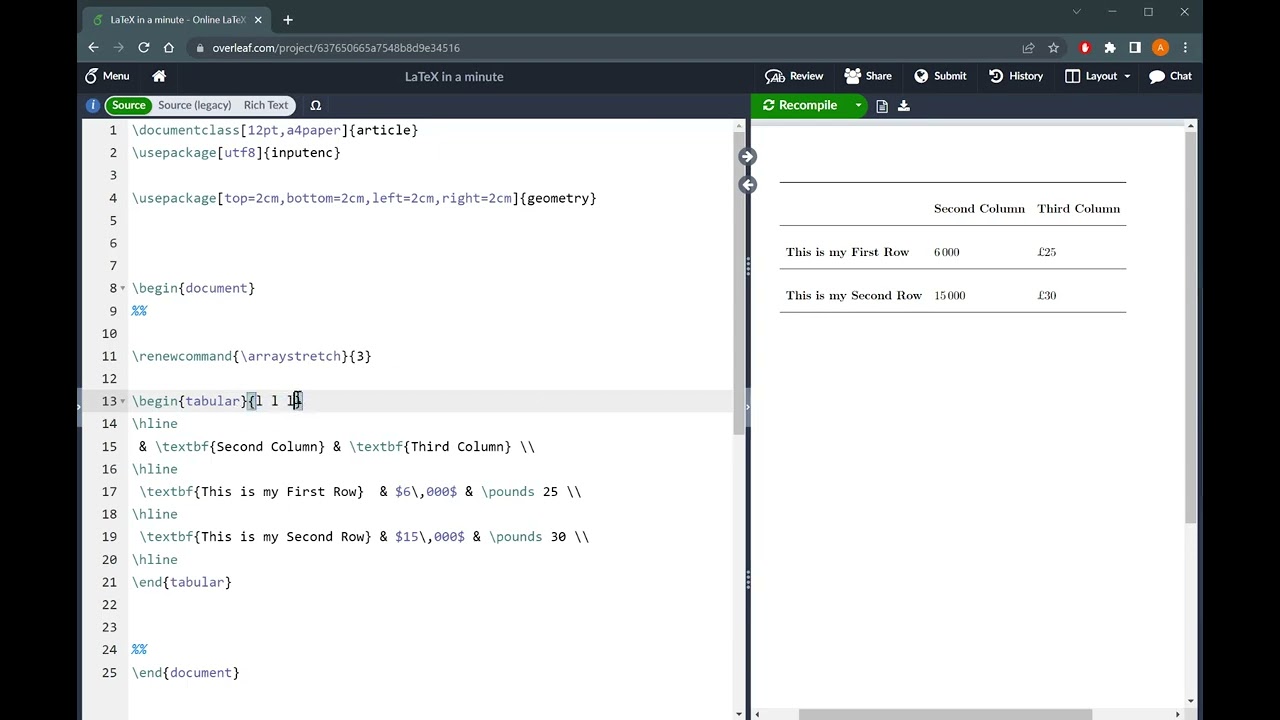Go back in browser history
1280x720 pixels.
coord(93,47)
